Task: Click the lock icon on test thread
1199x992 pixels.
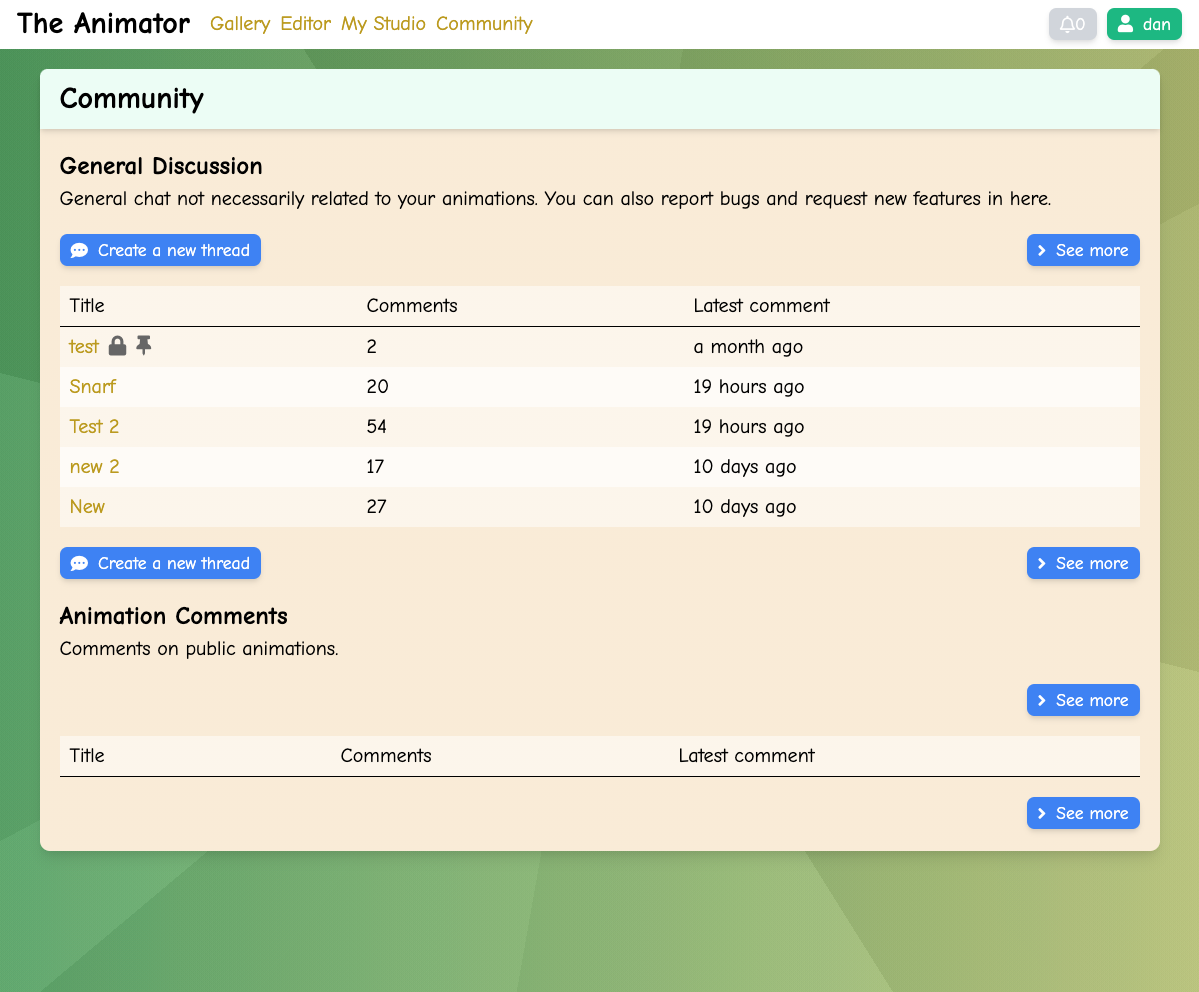Action: (117, 346)
